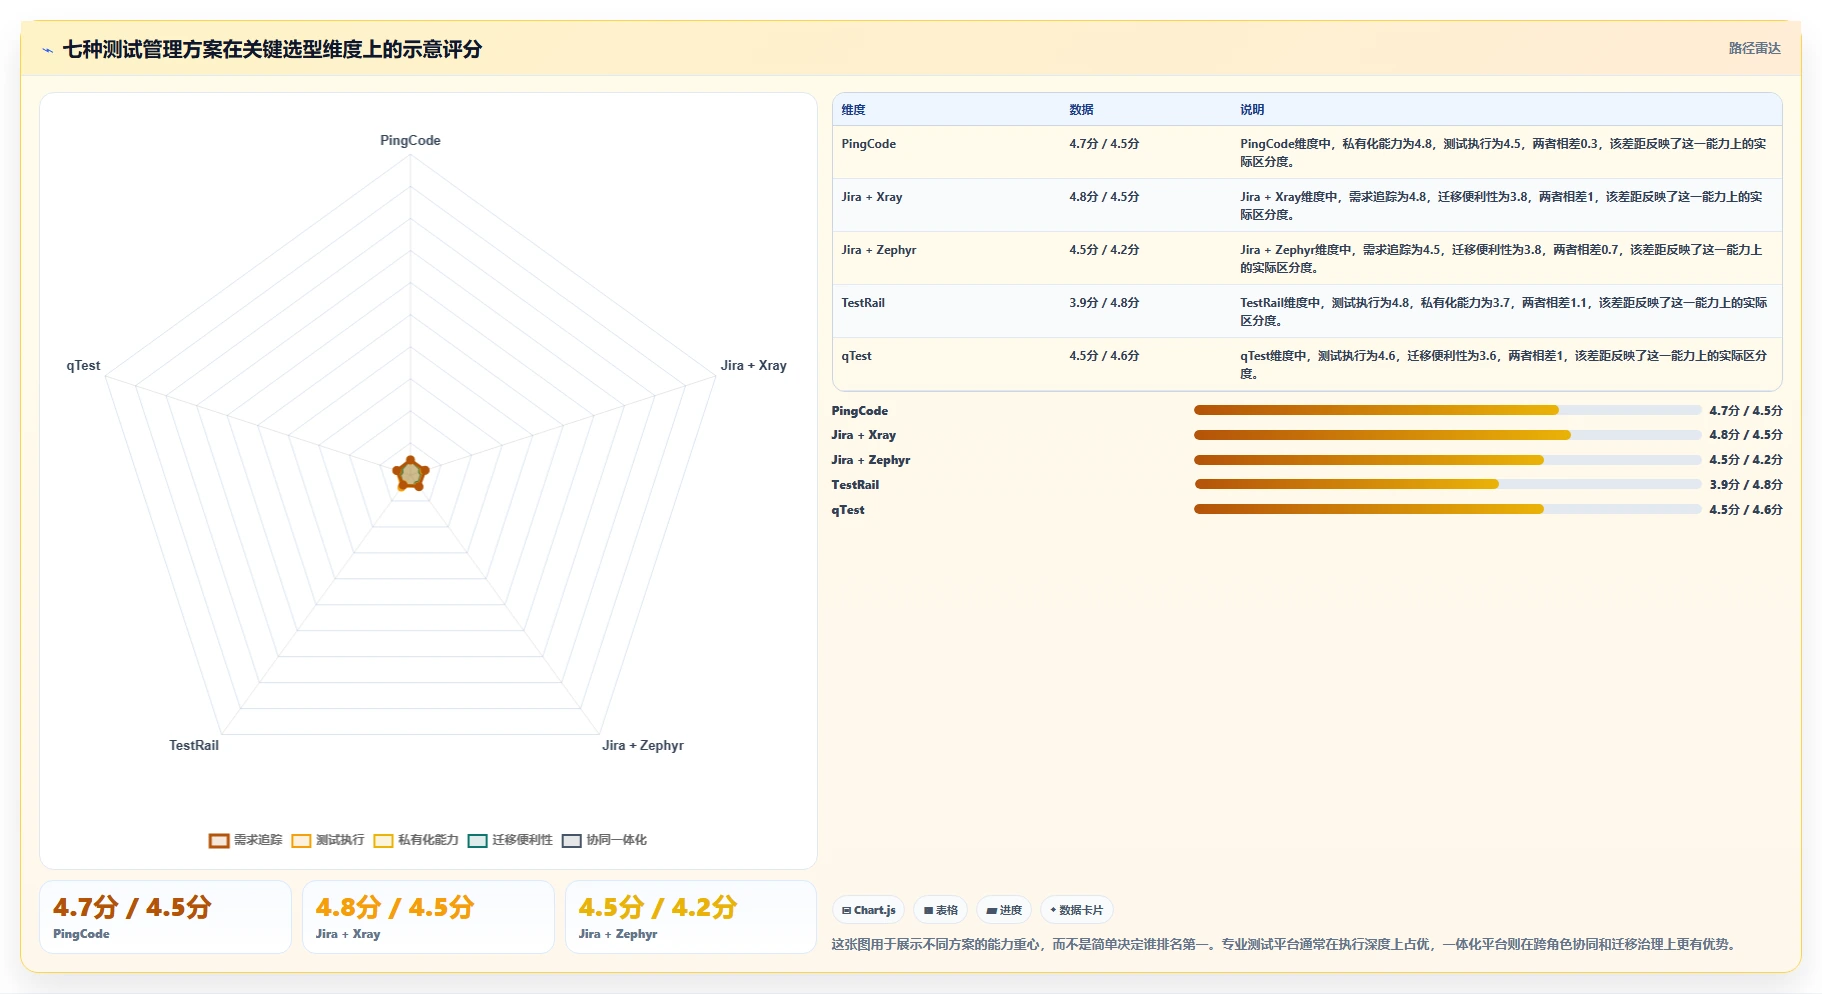Click the Jira + Xray radar axis label
The width and height of the screenshot is (1822, 994).
click(x=753, y=366)
